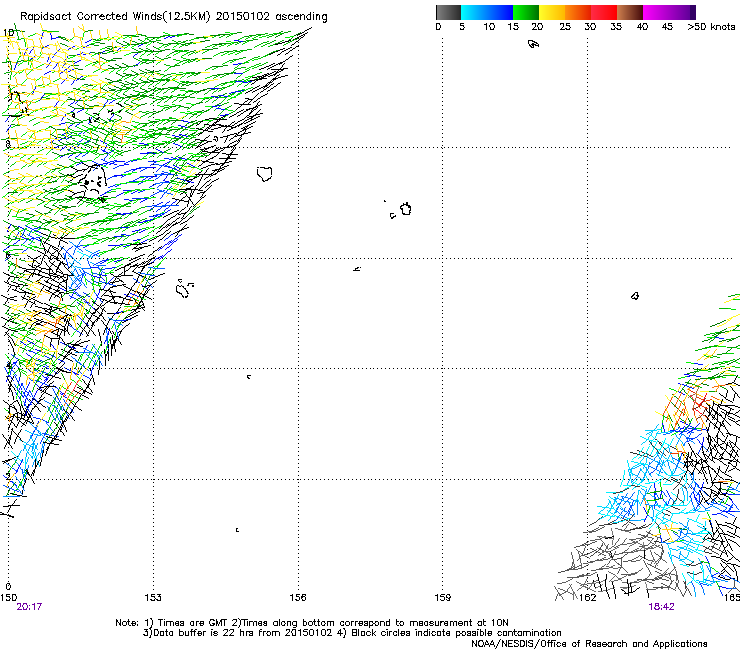This screenshot has height=650, width=740.
Task: Select the purple '20:17' pass time
Action: coord(29,607)
